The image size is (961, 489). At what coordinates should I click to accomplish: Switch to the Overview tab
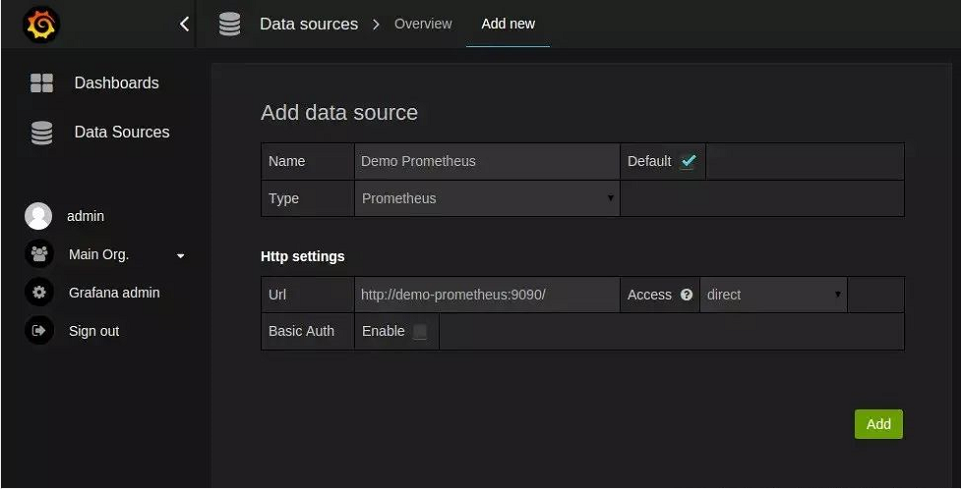tap(422, 24)
